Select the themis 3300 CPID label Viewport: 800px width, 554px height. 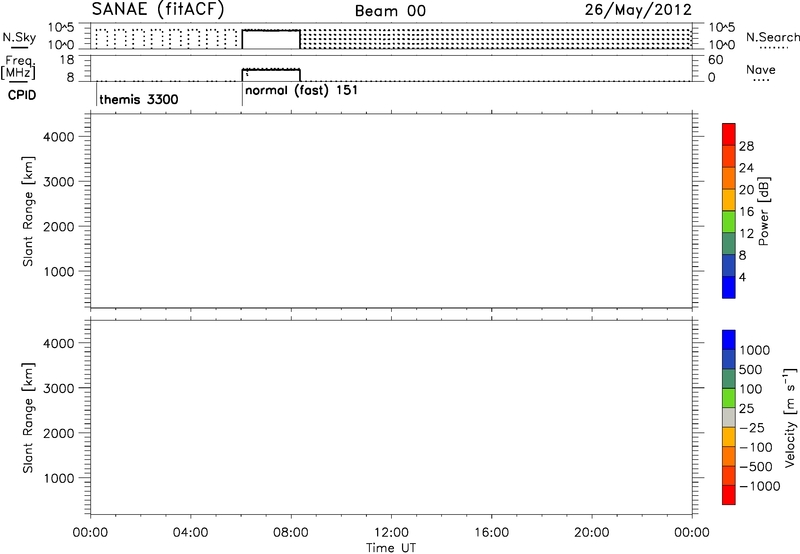139,99
